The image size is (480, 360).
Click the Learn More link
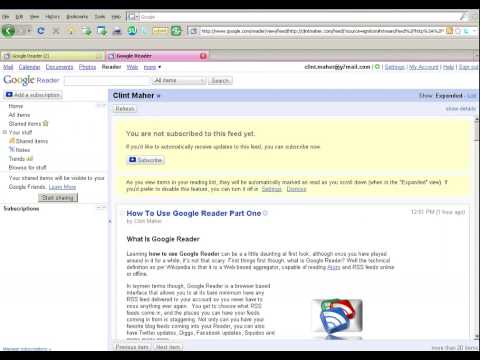tap(62, 187)
